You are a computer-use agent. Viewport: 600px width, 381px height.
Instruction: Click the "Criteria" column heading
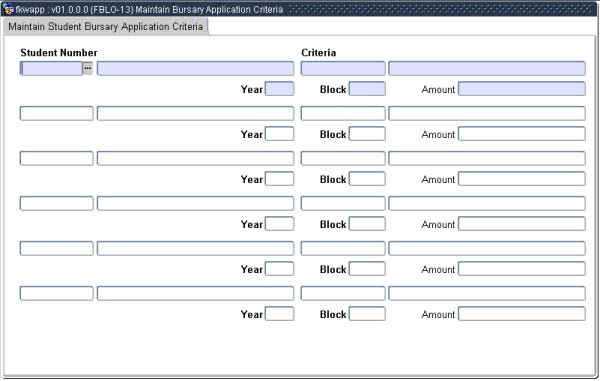[318, 53]
